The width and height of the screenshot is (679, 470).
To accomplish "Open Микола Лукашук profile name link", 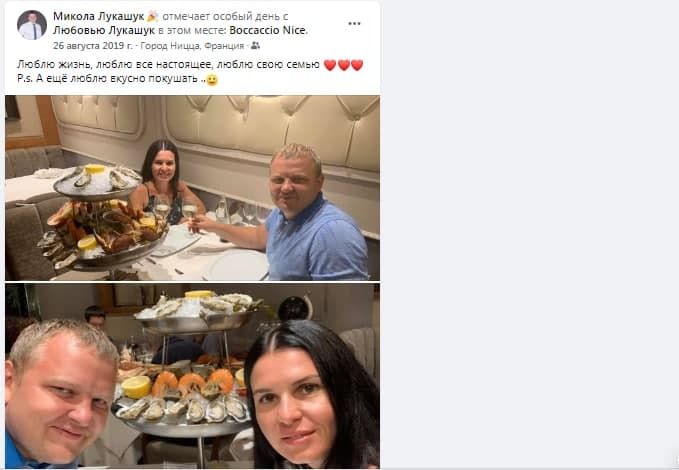I will point(99,16).
